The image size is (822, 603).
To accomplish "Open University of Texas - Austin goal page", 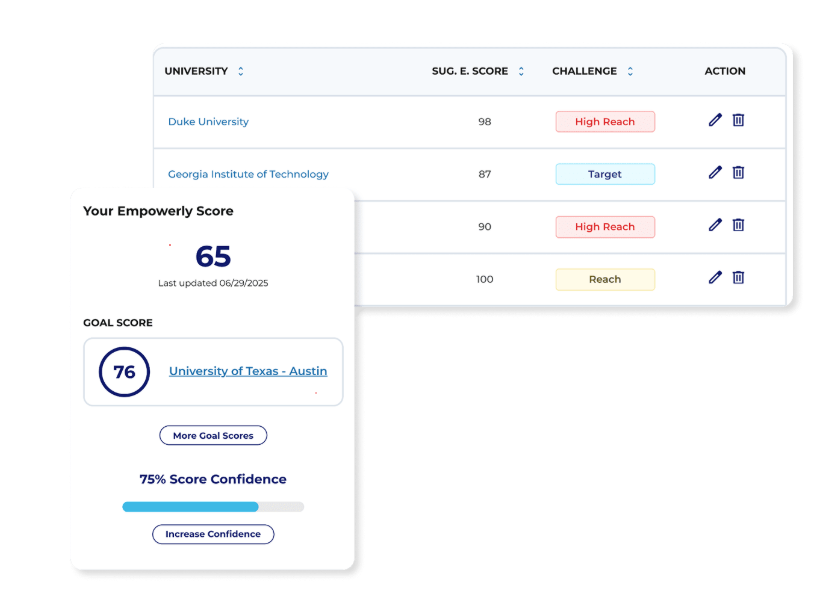I will (x=248, y=371).
